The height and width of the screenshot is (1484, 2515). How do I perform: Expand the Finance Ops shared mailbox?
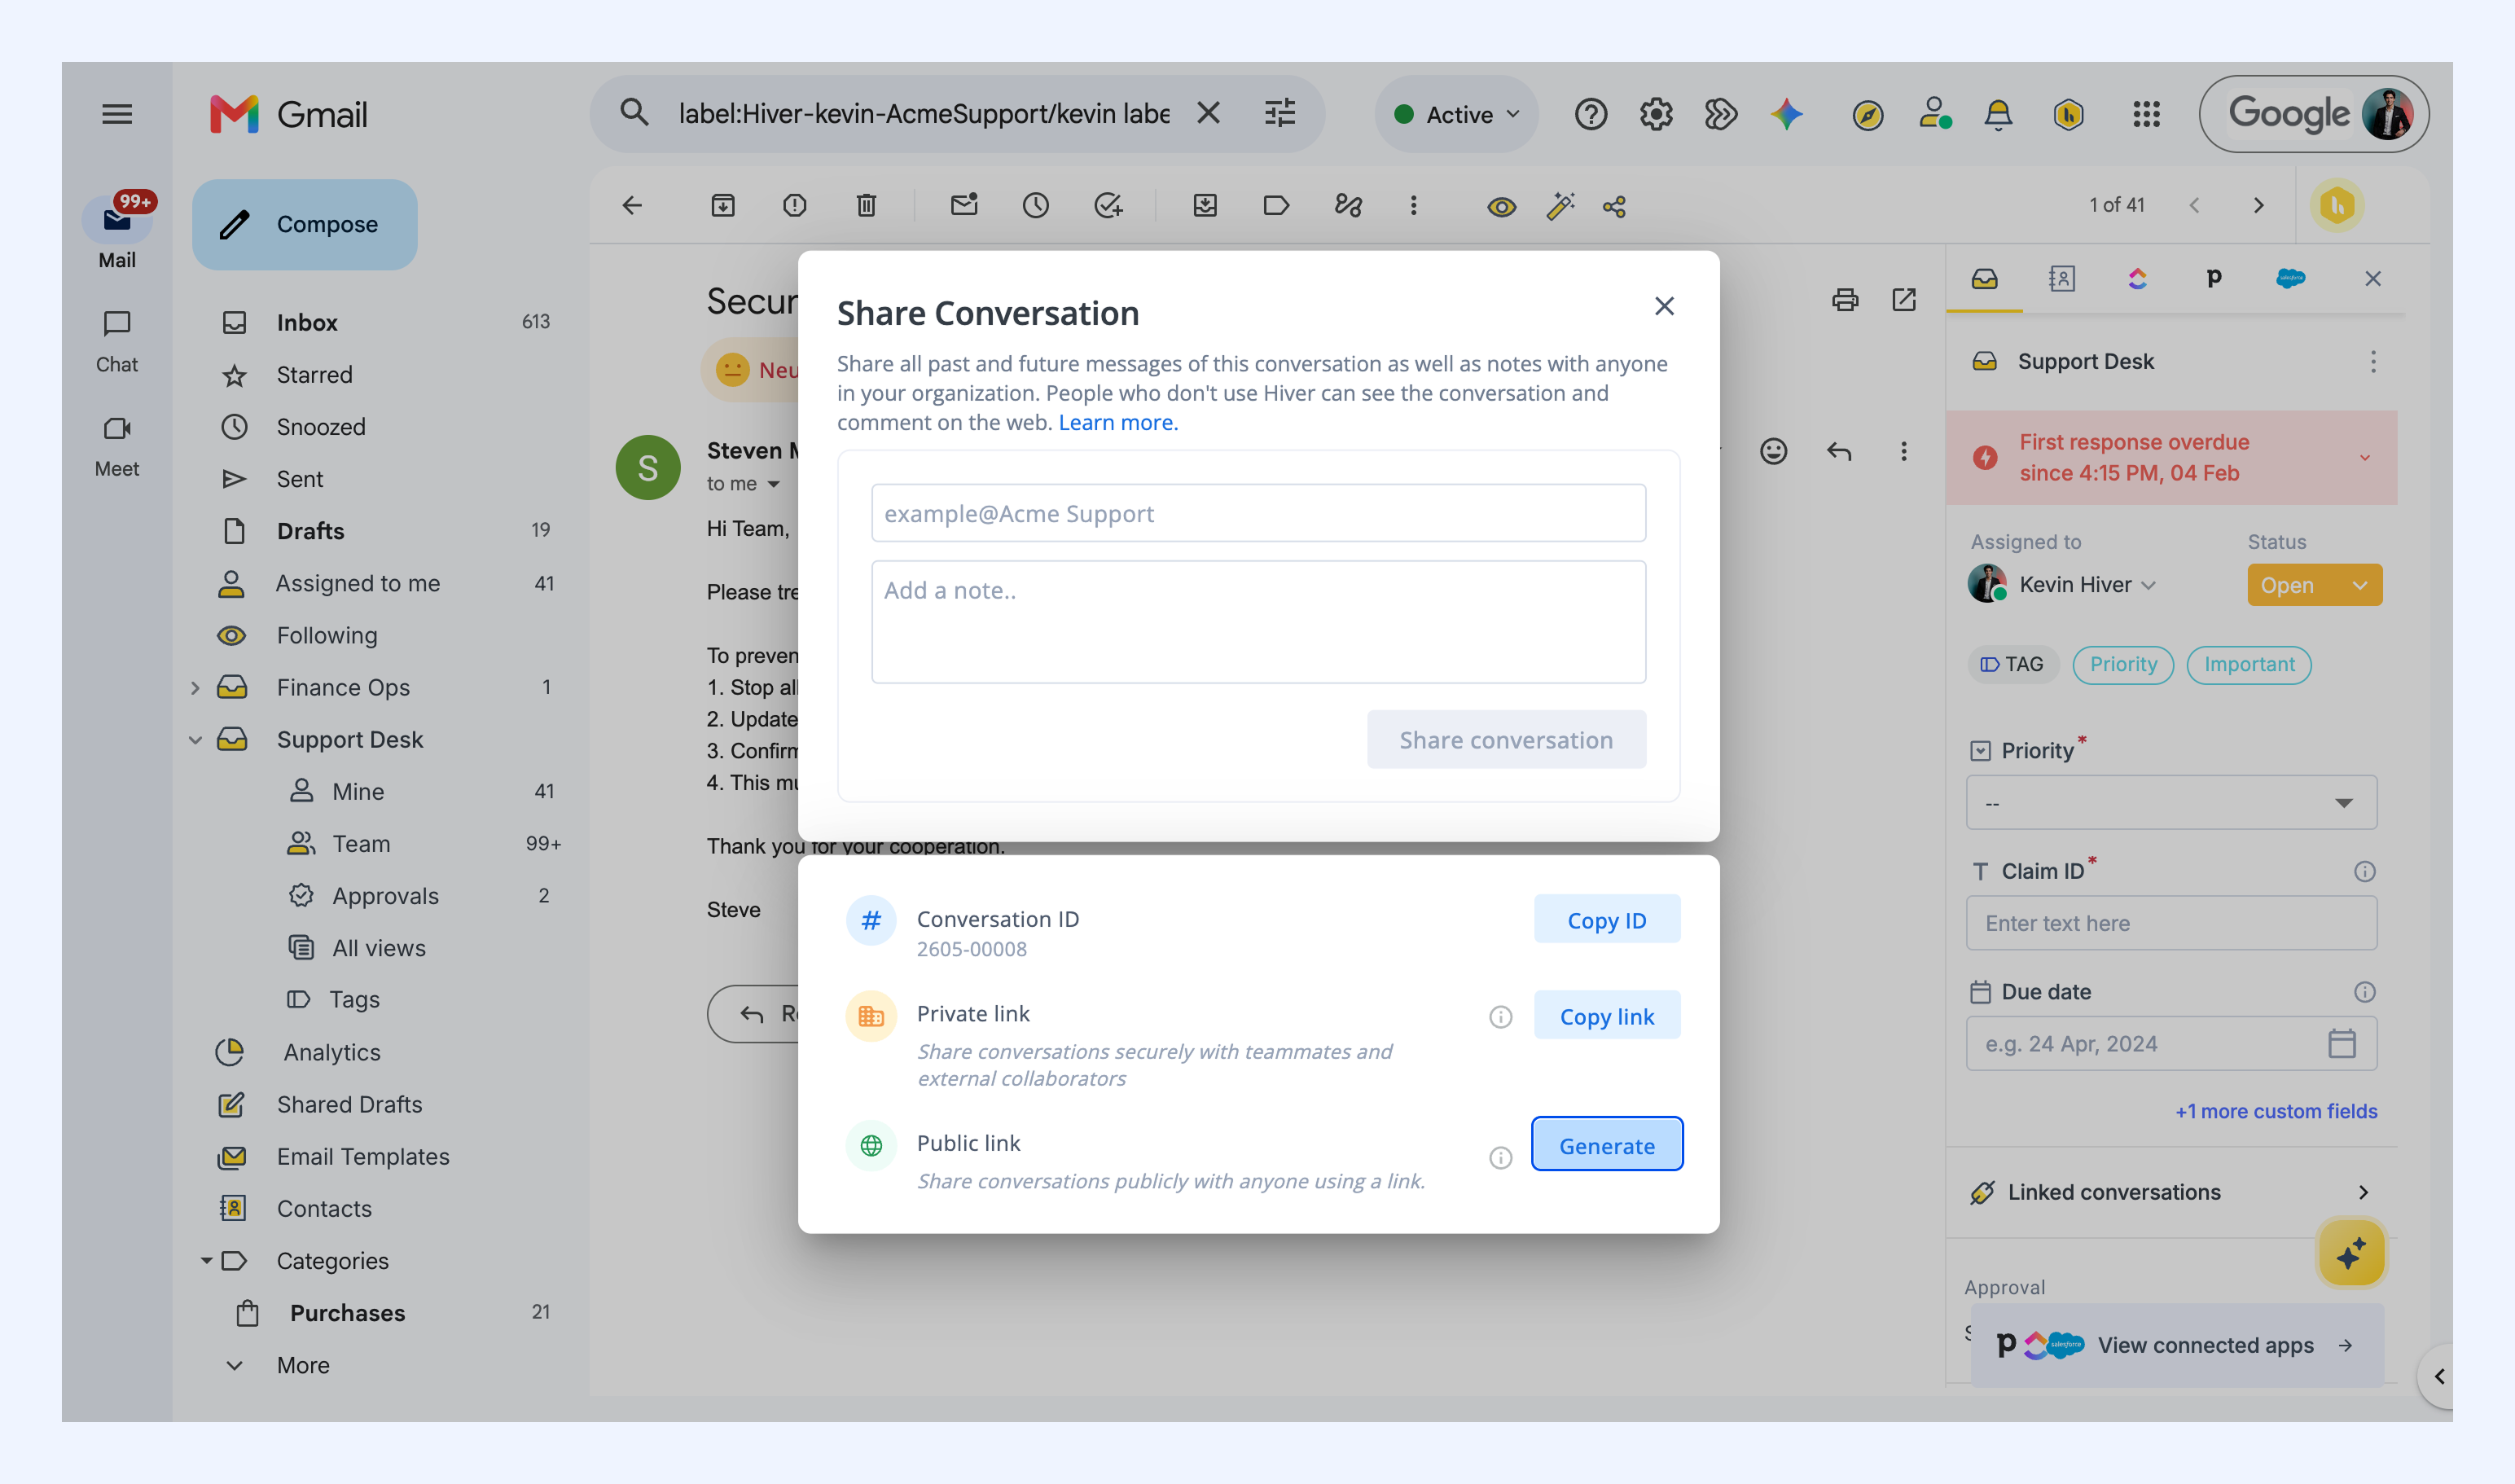(195, 688)
